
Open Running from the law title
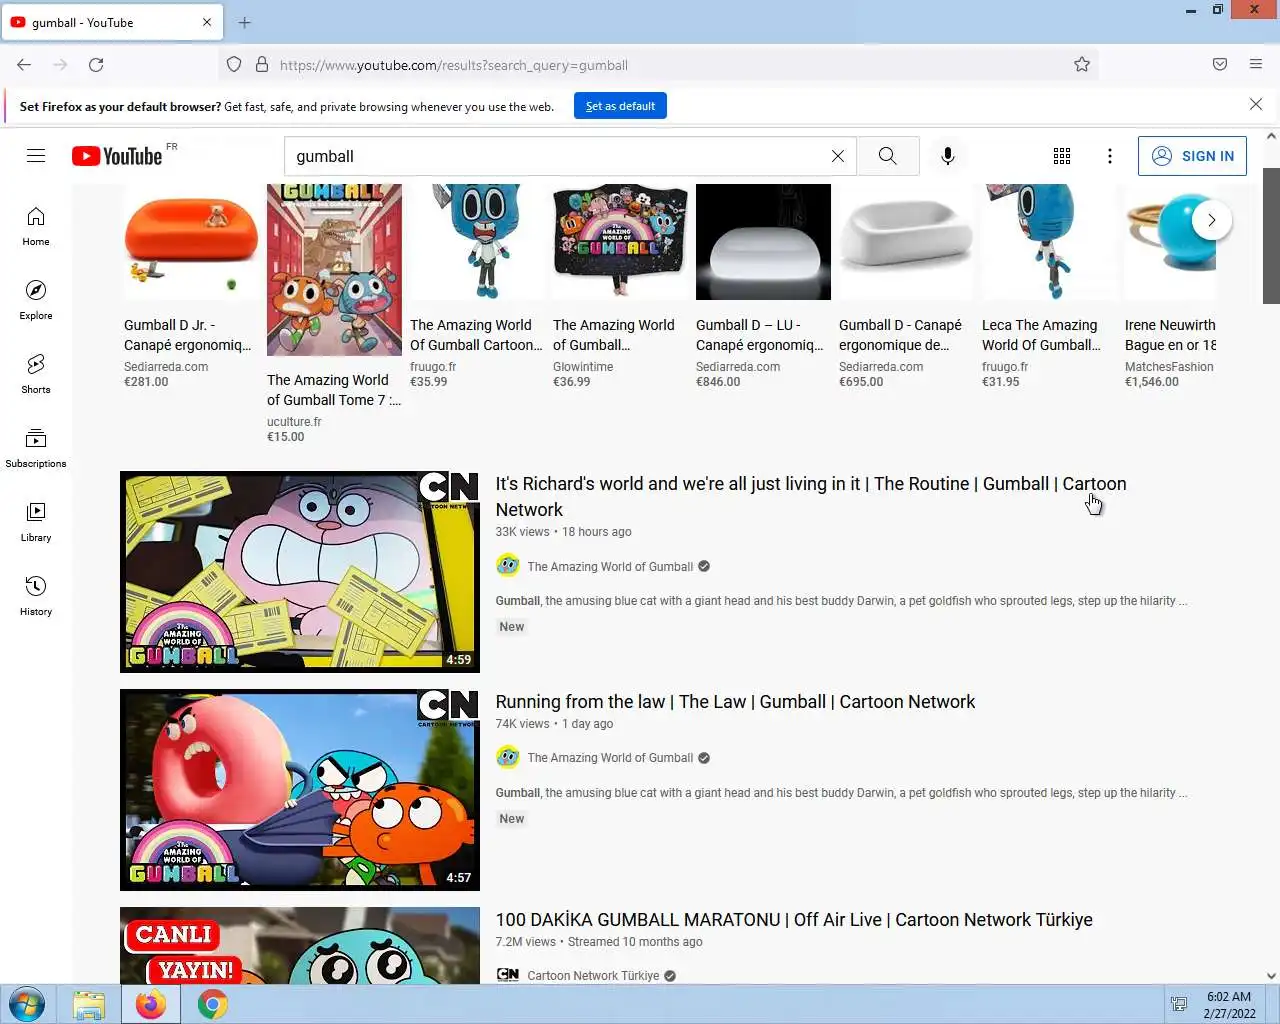click(x=735, y=702)
